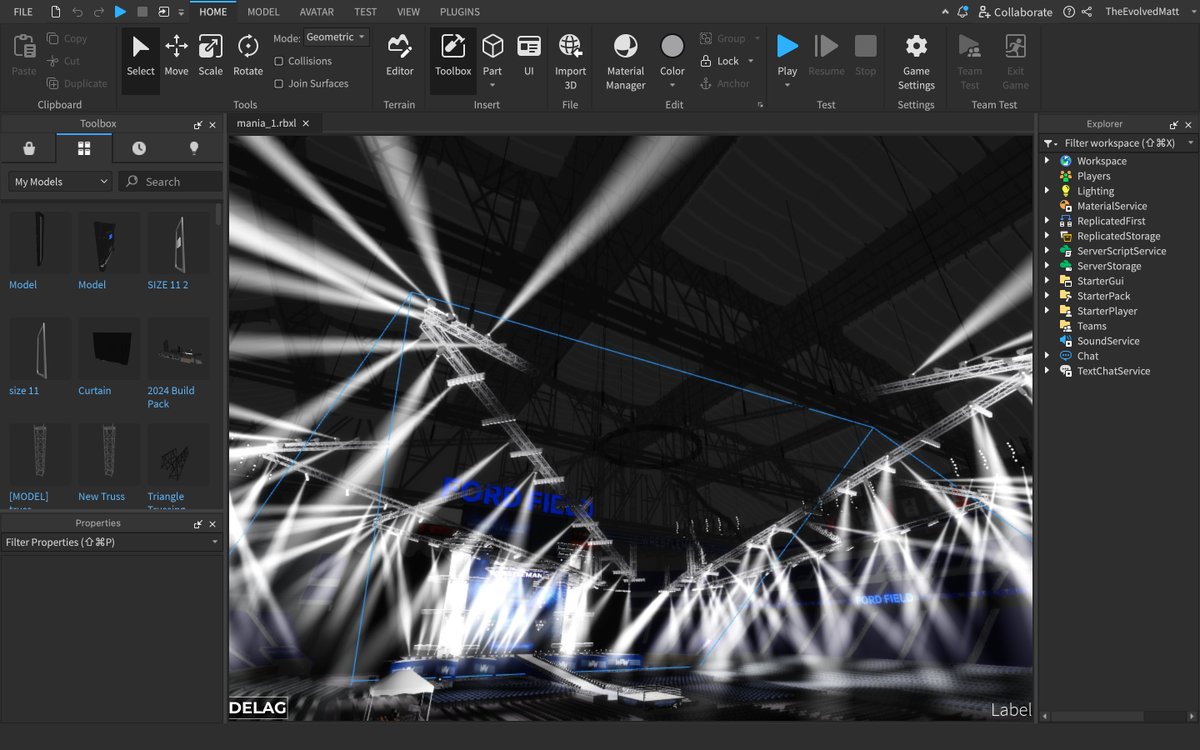This screenshot has height=750, width=1200.
Task: Click Paste in Clipboard group
Action: (x=24, y=56)
